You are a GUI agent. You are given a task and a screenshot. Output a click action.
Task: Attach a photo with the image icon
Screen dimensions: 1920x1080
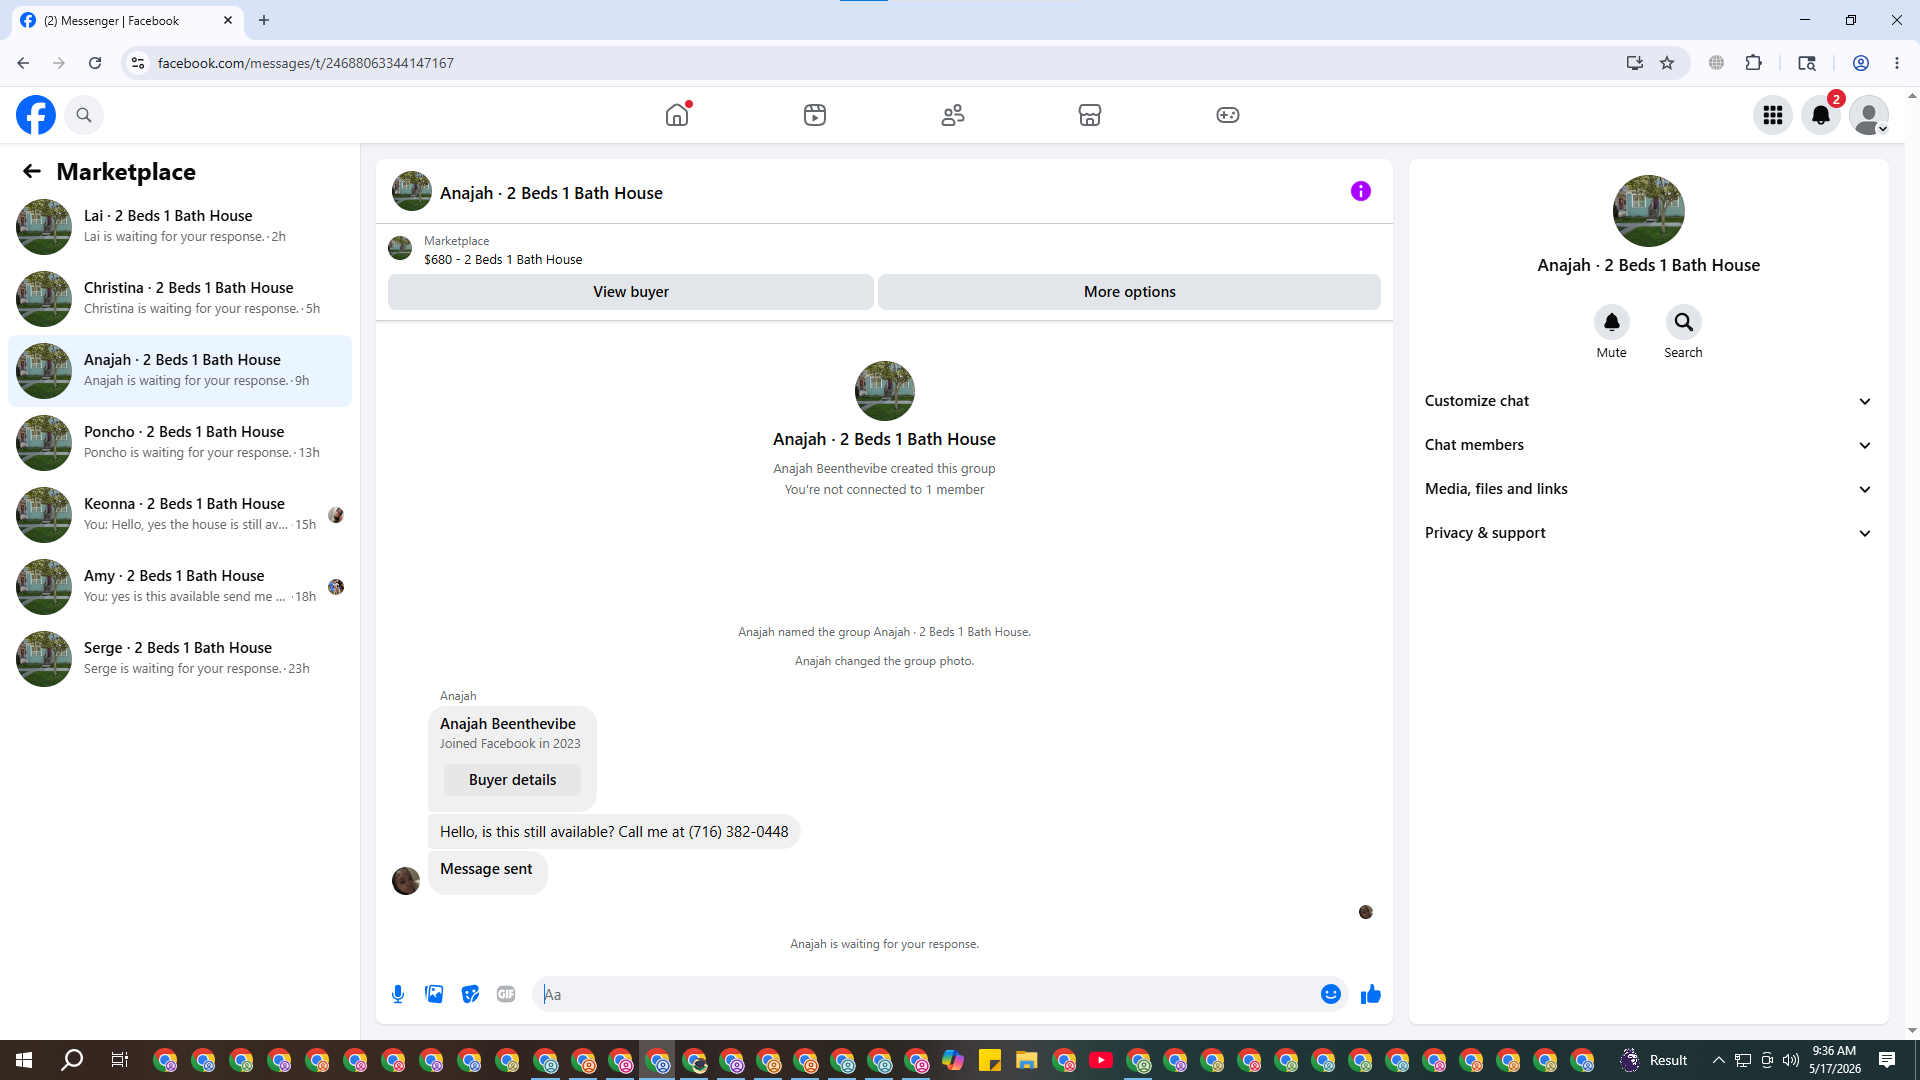tap(434, 994)
